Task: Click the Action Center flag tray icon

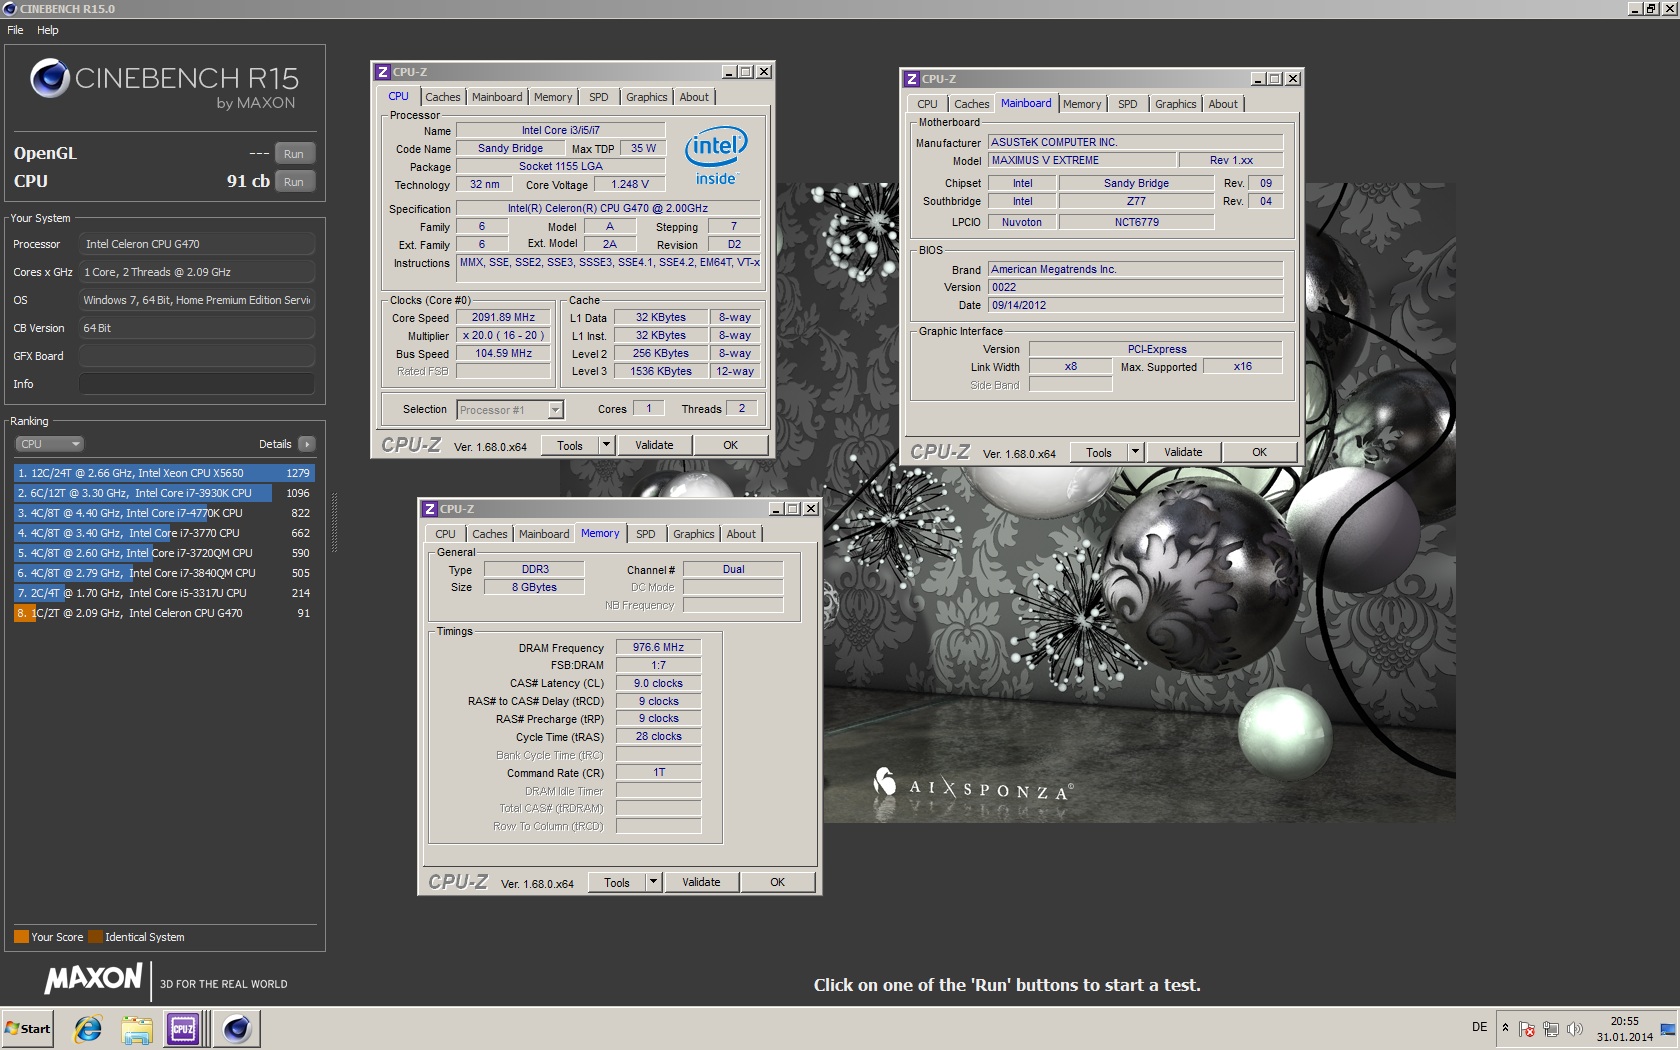Action: point(1527,1029)
